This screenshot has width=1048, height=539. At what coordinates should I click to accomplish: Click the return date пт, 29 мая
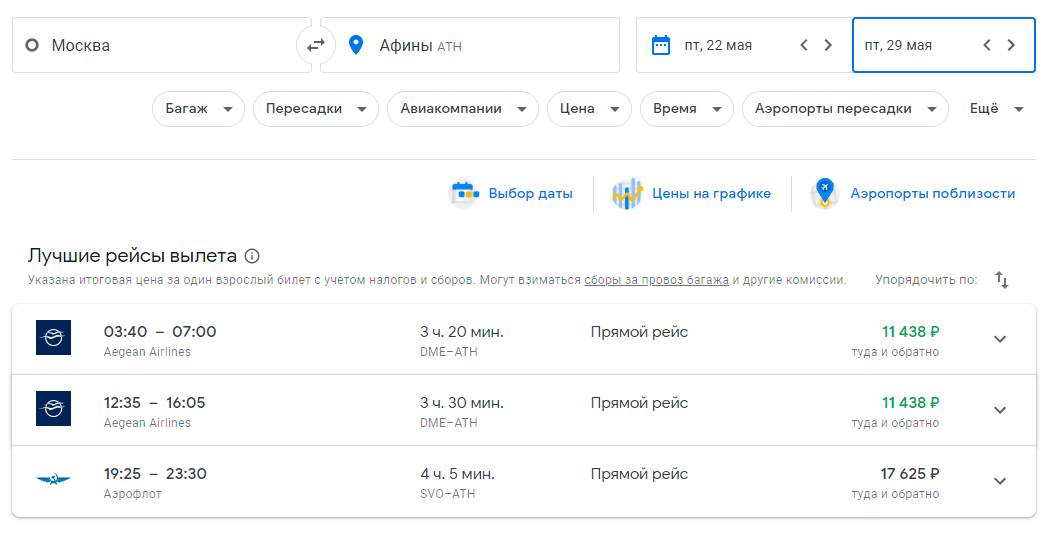pos(898,45)
